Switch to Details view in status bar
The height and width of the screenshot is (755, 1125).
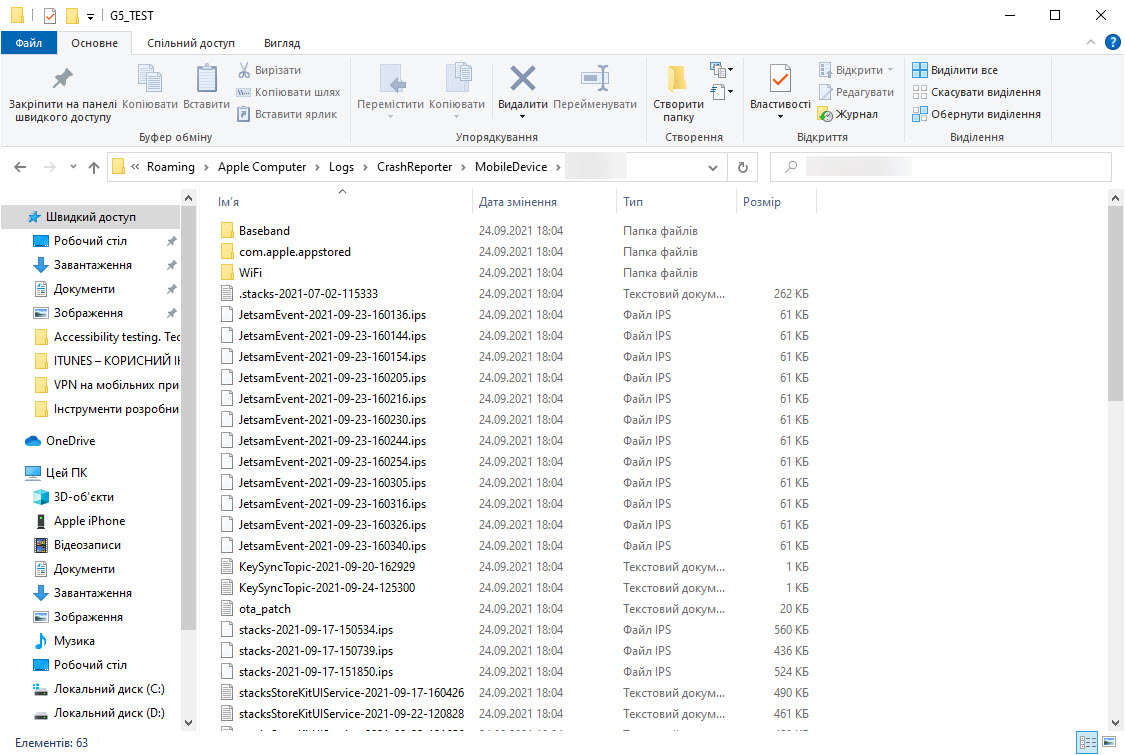[1088, 742]
